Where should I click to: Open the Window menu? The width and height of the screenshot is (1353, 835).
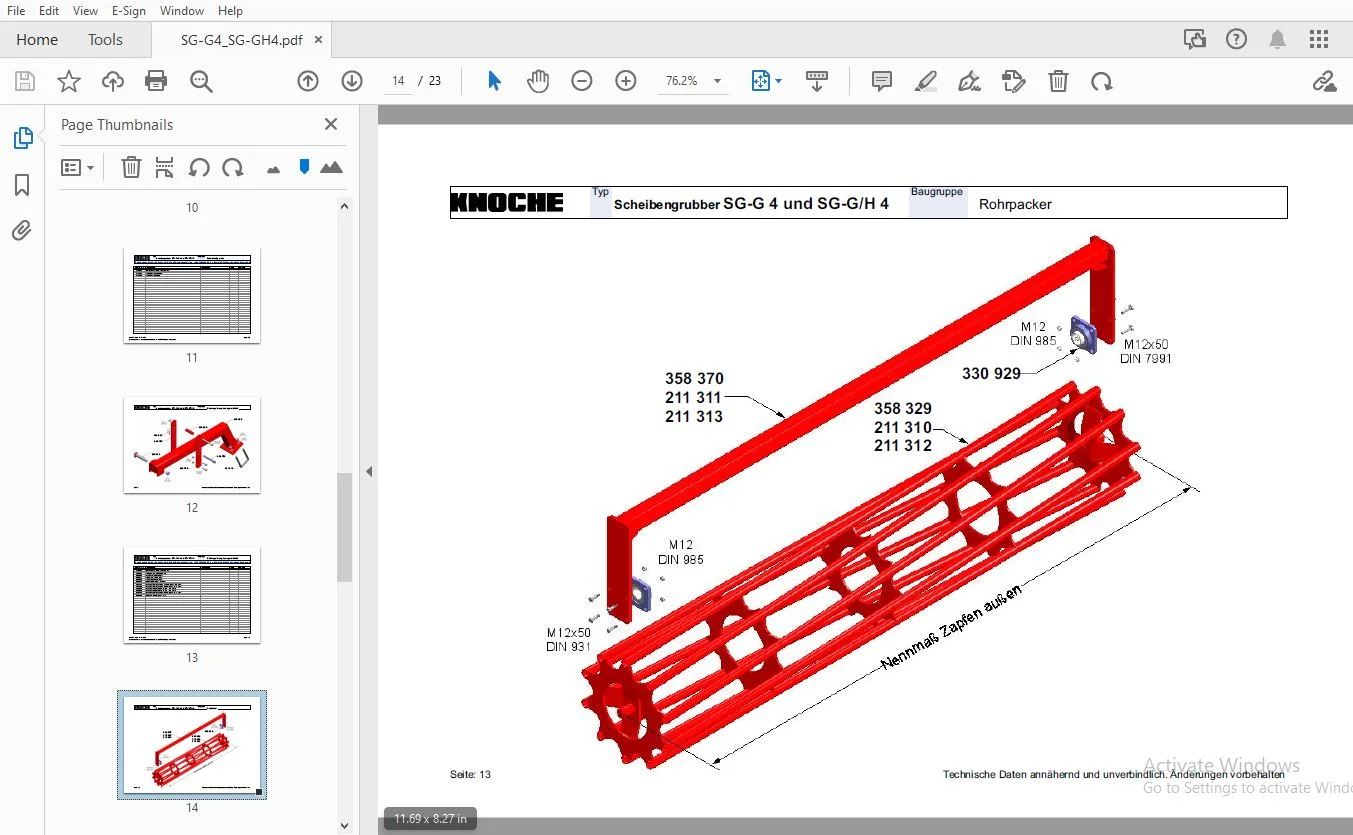(182, 11)
